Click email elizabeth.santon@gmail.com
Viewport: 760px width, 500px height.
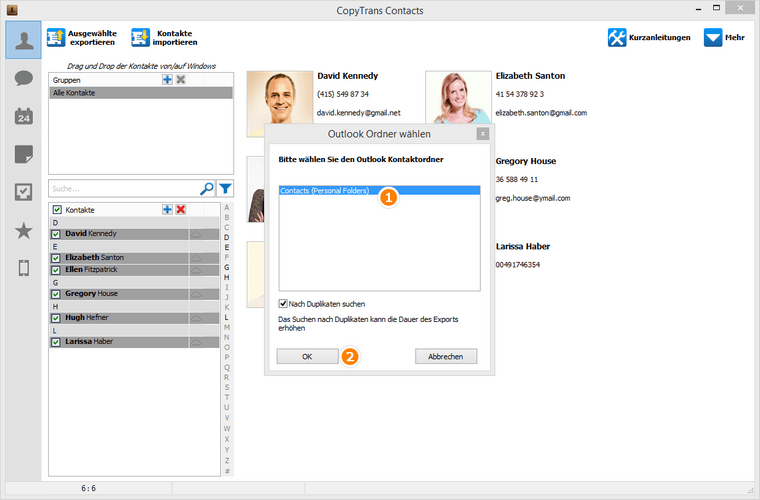(541, 113)
